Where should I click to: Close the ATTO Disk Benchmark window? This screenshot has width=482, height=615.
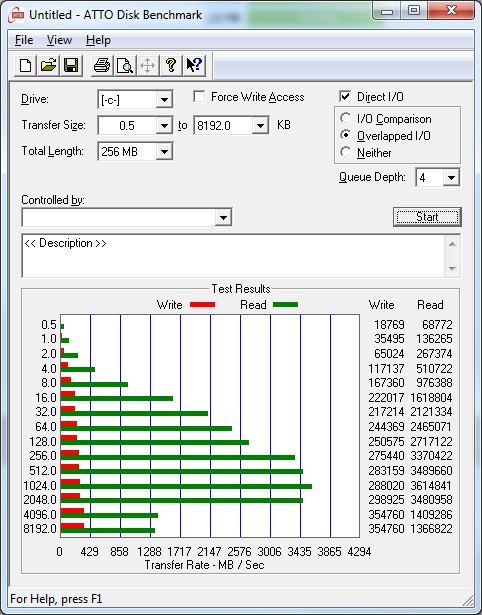click(x=451, y=11)
